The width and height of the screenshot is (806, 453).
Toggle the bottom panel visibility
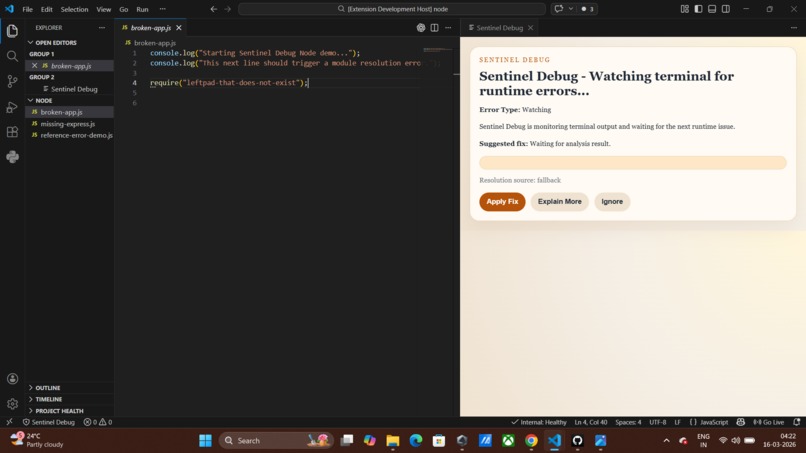tap(712, 9)
